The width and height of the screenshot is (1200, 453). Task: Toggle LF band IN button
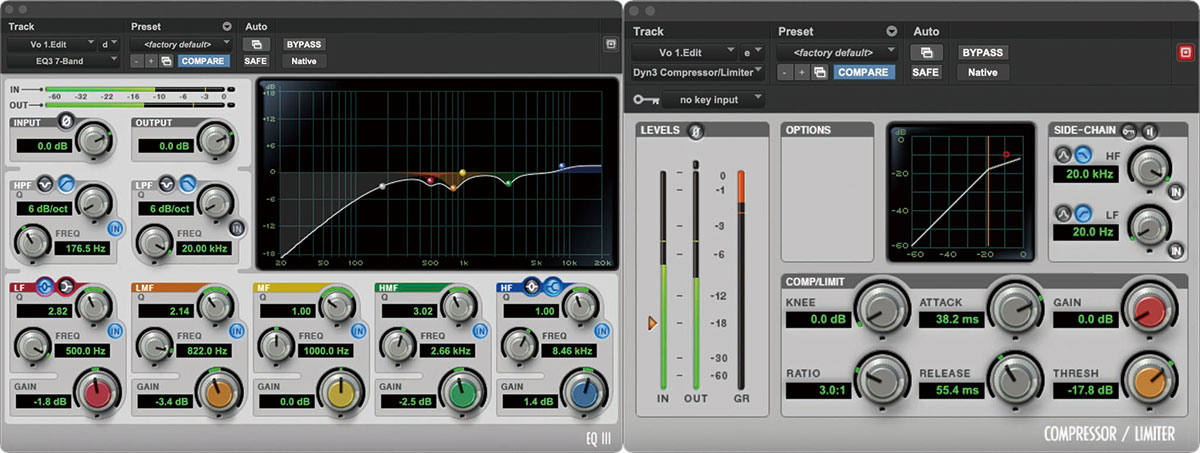click(x=114, y=333)
